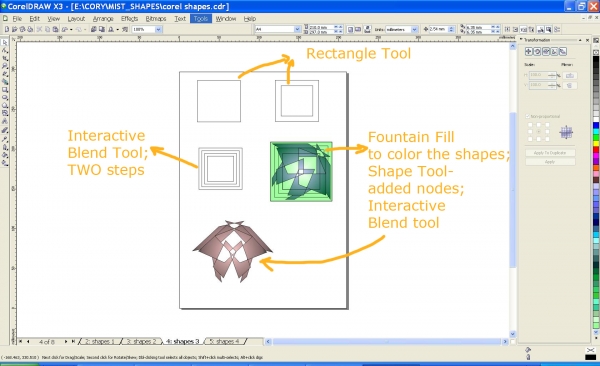Click the Open file icon

pyautogui.click(x=15, y=29)
